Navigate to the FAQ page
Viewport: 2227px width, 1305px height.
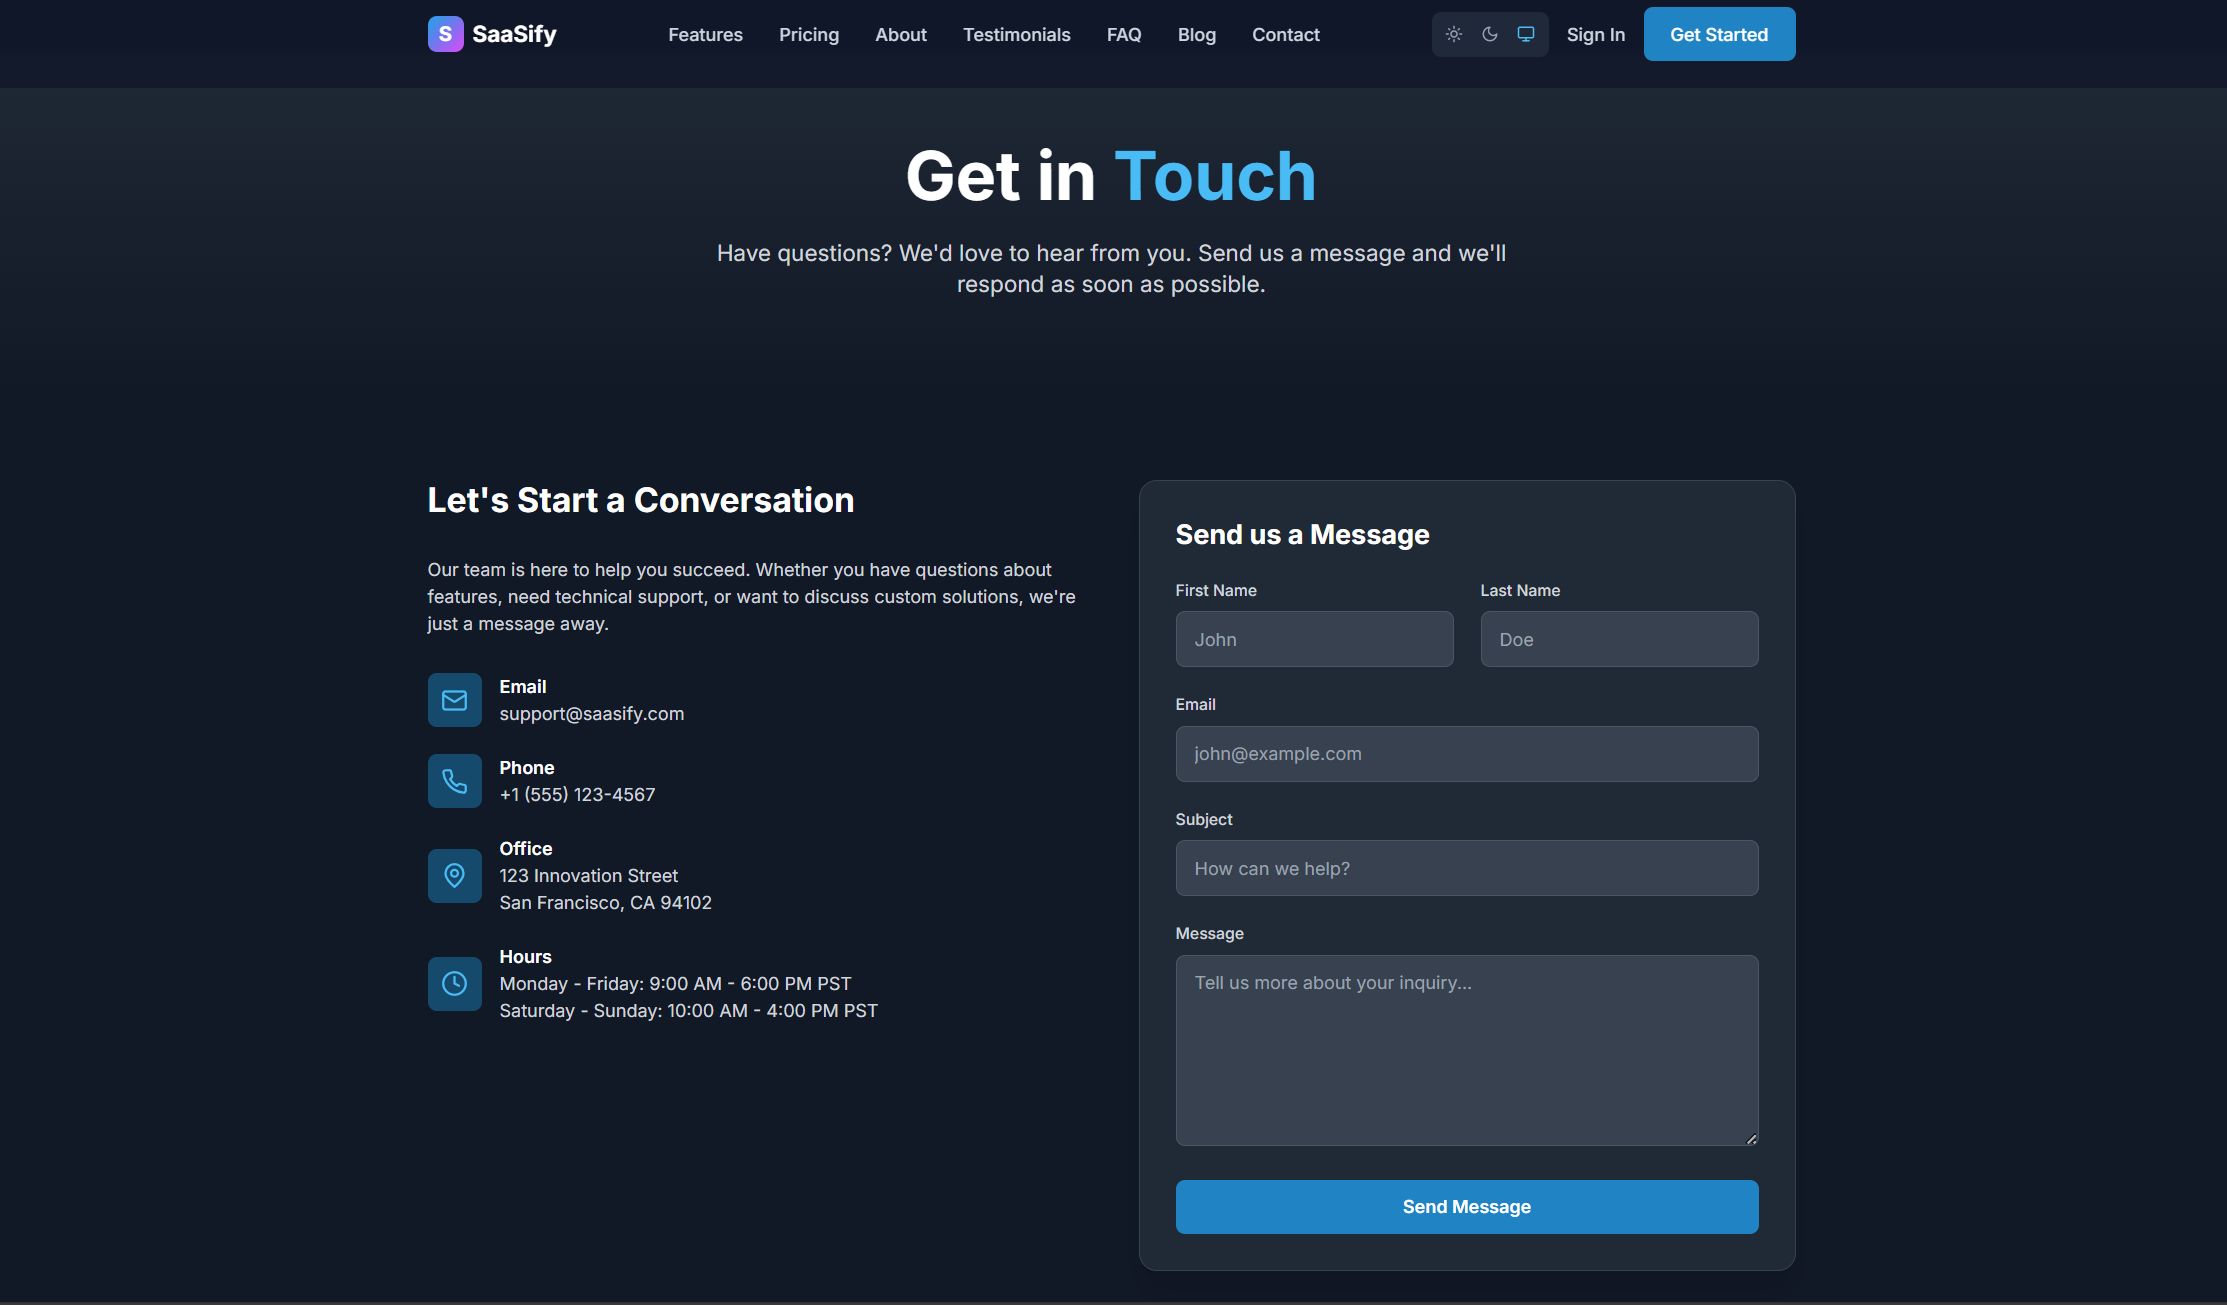coord(1123,35)
